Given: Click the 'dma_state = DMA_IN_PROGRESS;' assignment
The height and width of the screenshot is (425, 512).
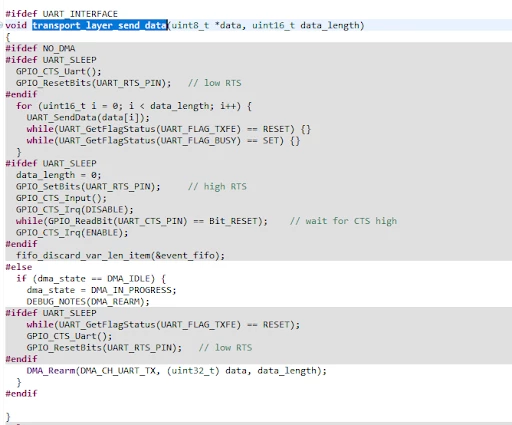Looking at the screenshot, I should tap(101, 290).
